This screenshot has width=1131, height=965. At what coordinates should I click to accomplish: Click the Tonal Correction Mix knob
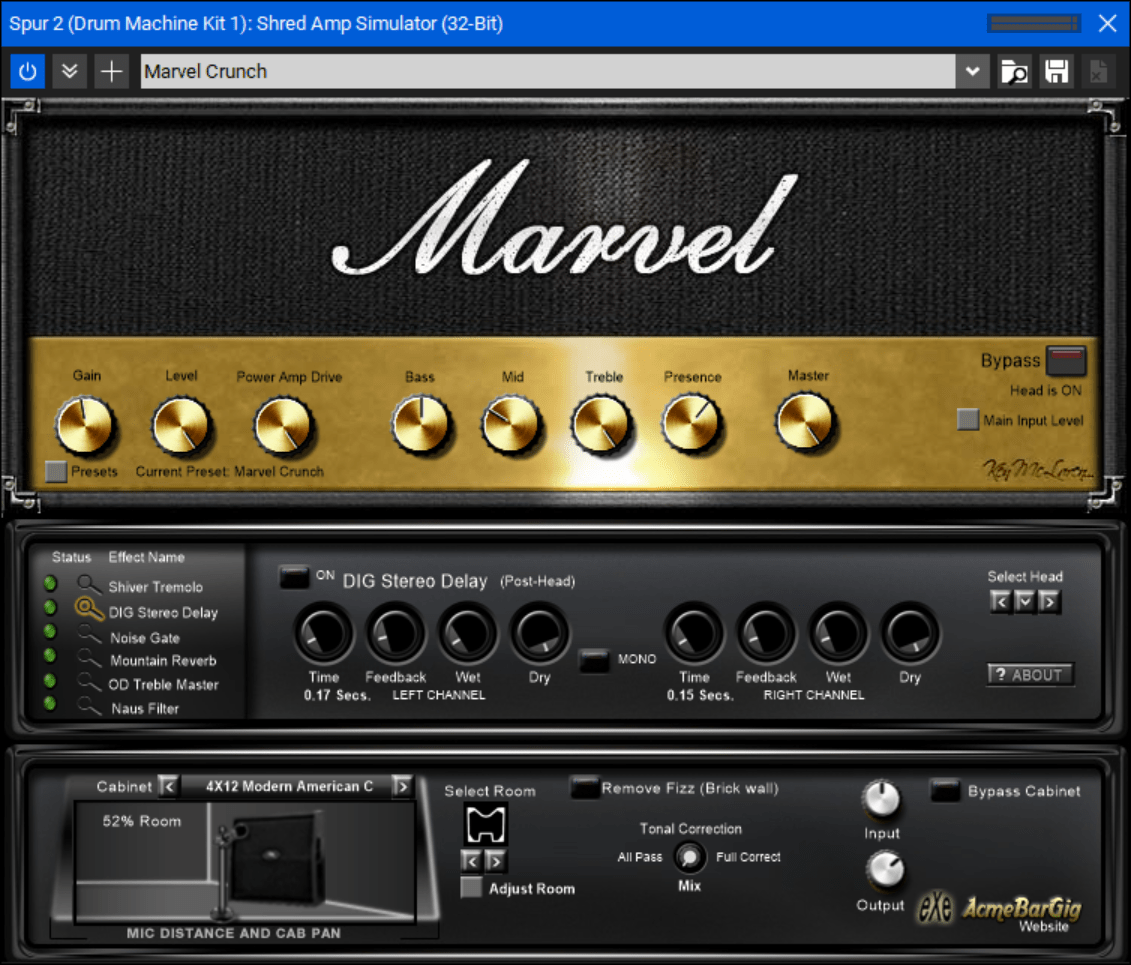690,857
